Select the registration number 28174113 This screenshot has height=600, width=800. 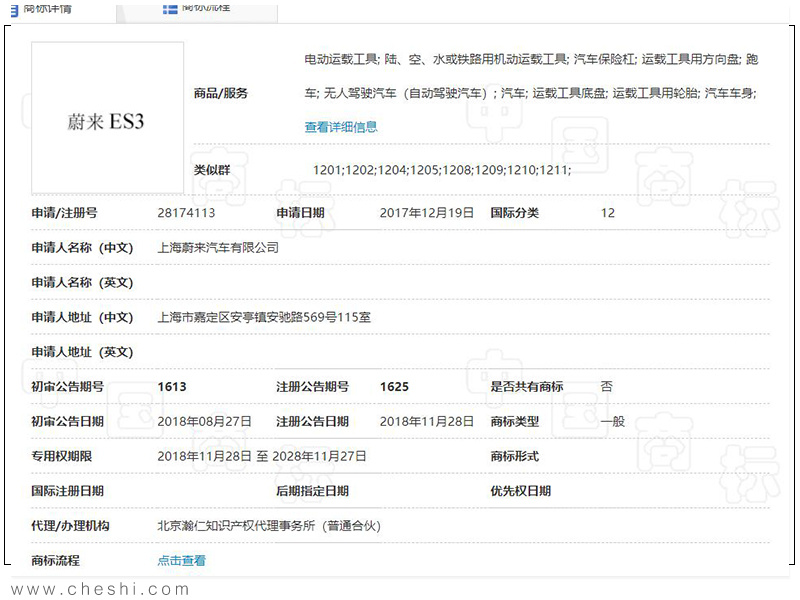pos(186,213)
